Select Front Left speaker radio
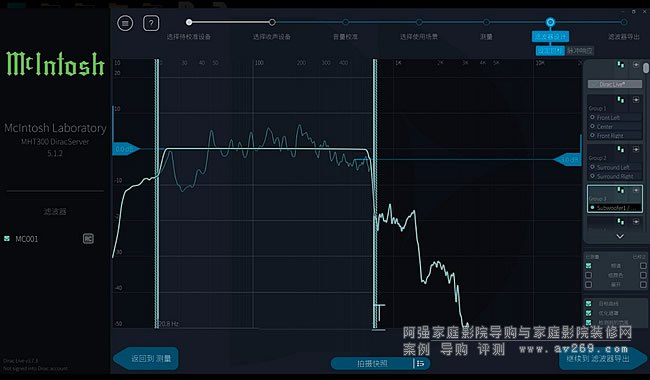Viewport: 650px width, 380px height. [x=593, y=118]
